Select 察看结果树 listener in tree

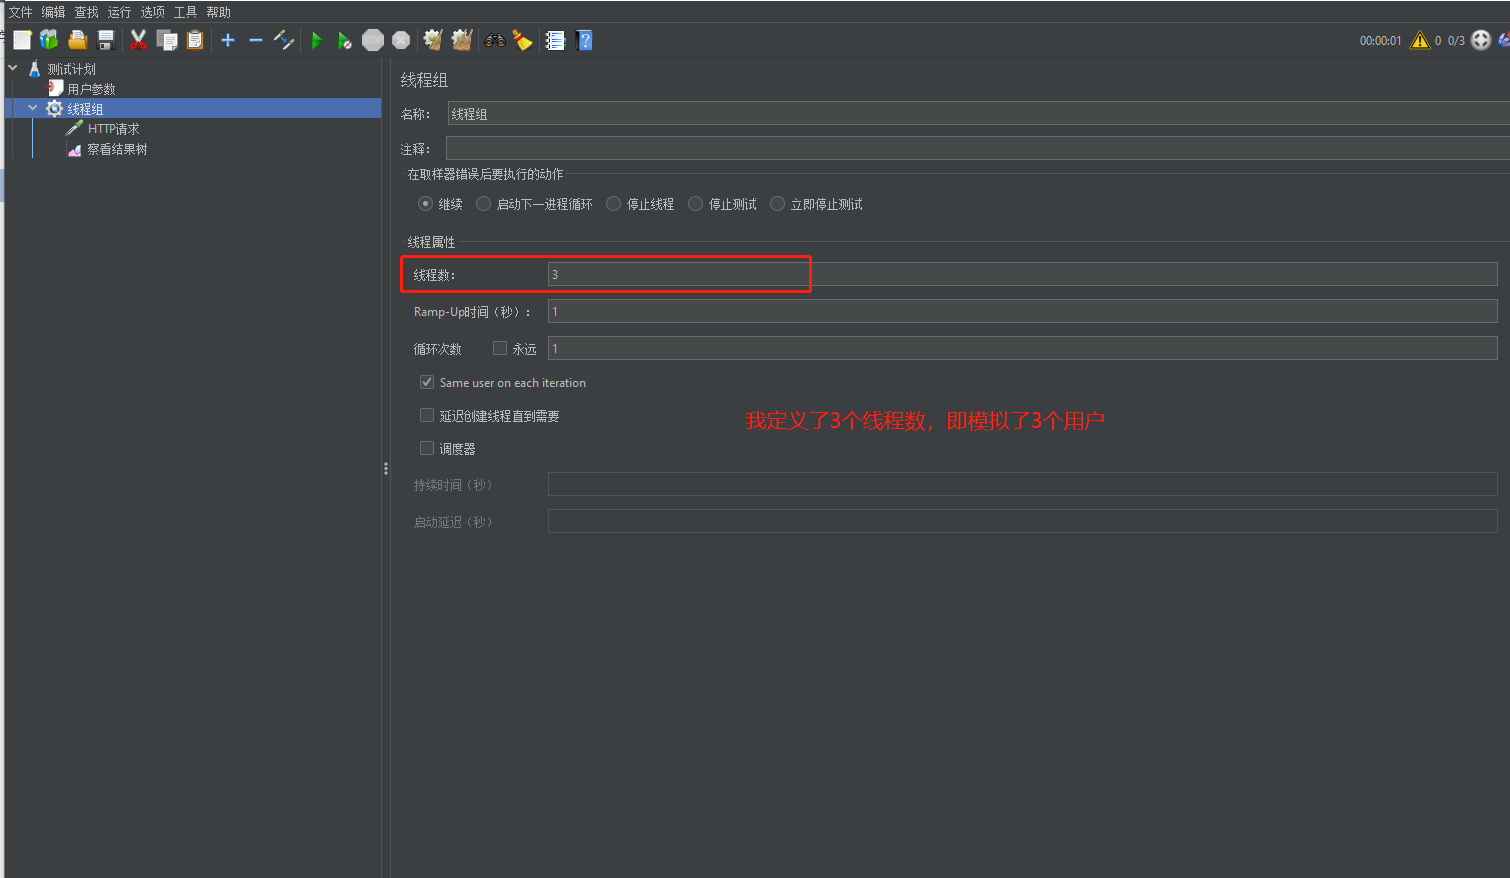pos(117,149)
